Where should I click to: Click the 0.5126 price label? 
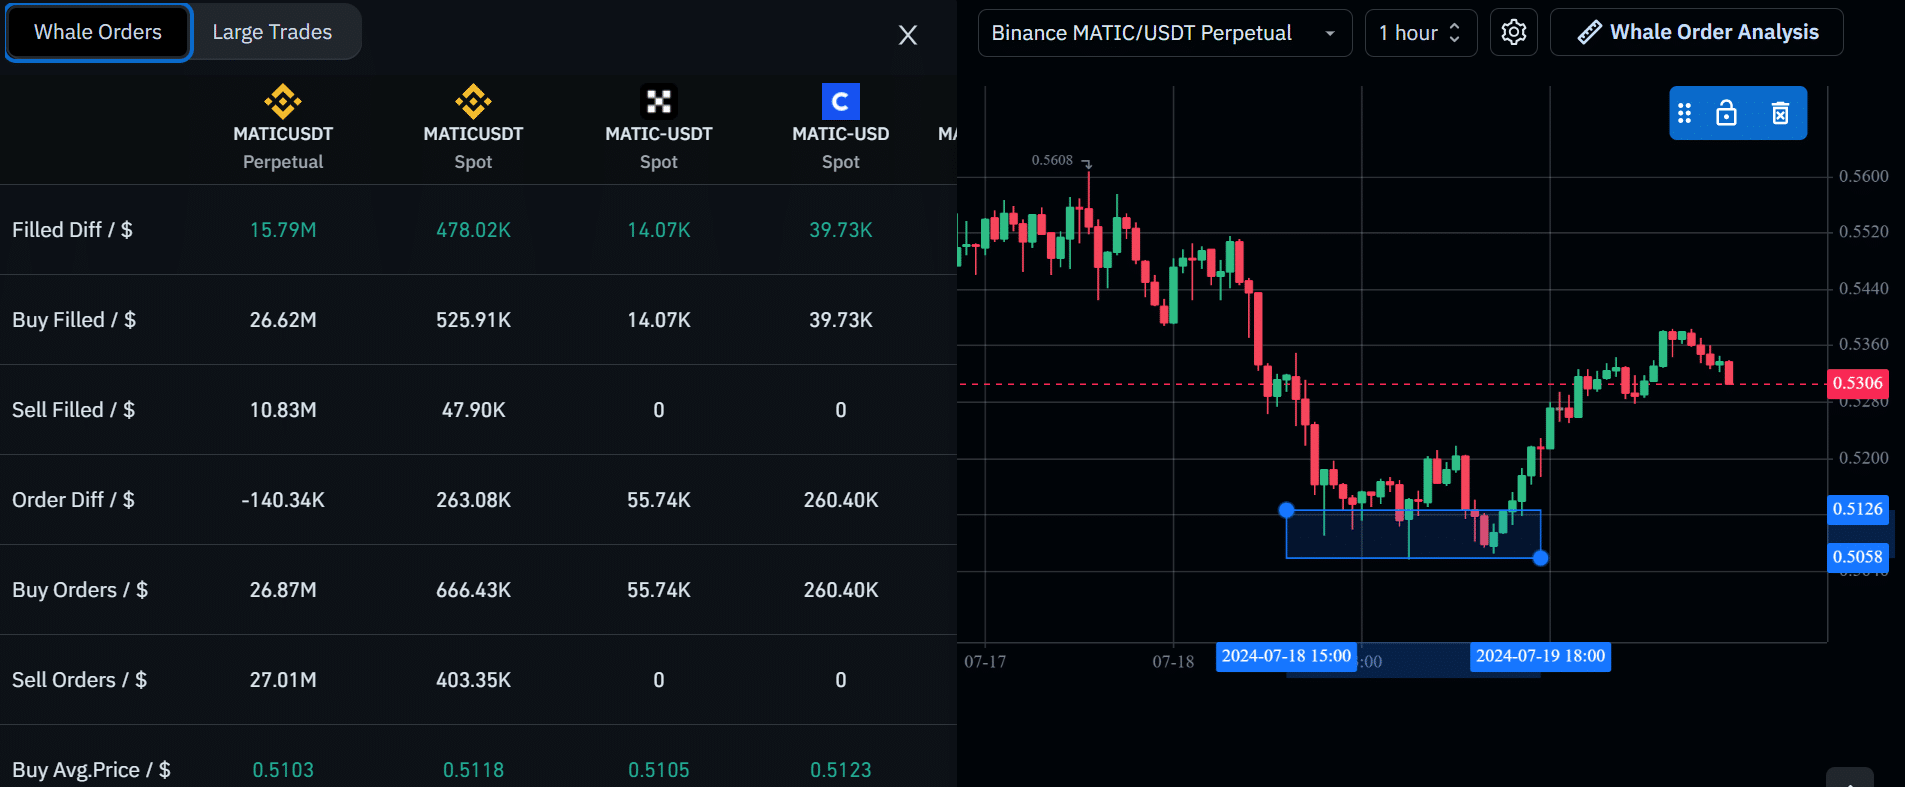pyautogui.click(x=1858, y=509)
